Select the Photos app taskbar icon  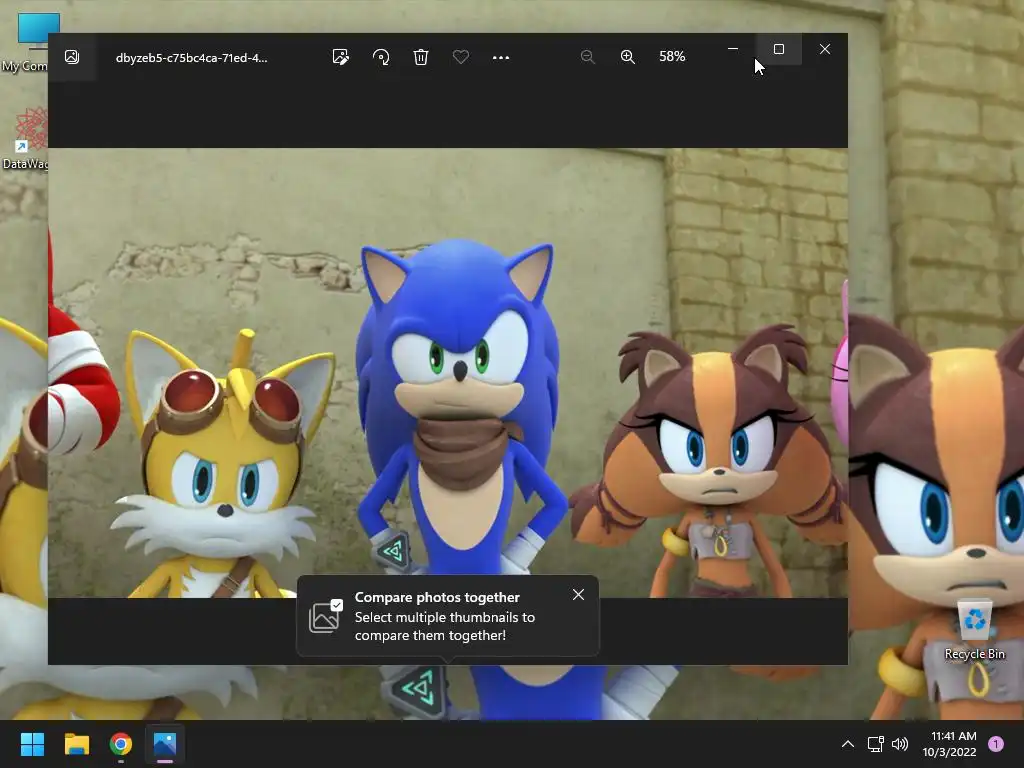[x=165, y=744]
